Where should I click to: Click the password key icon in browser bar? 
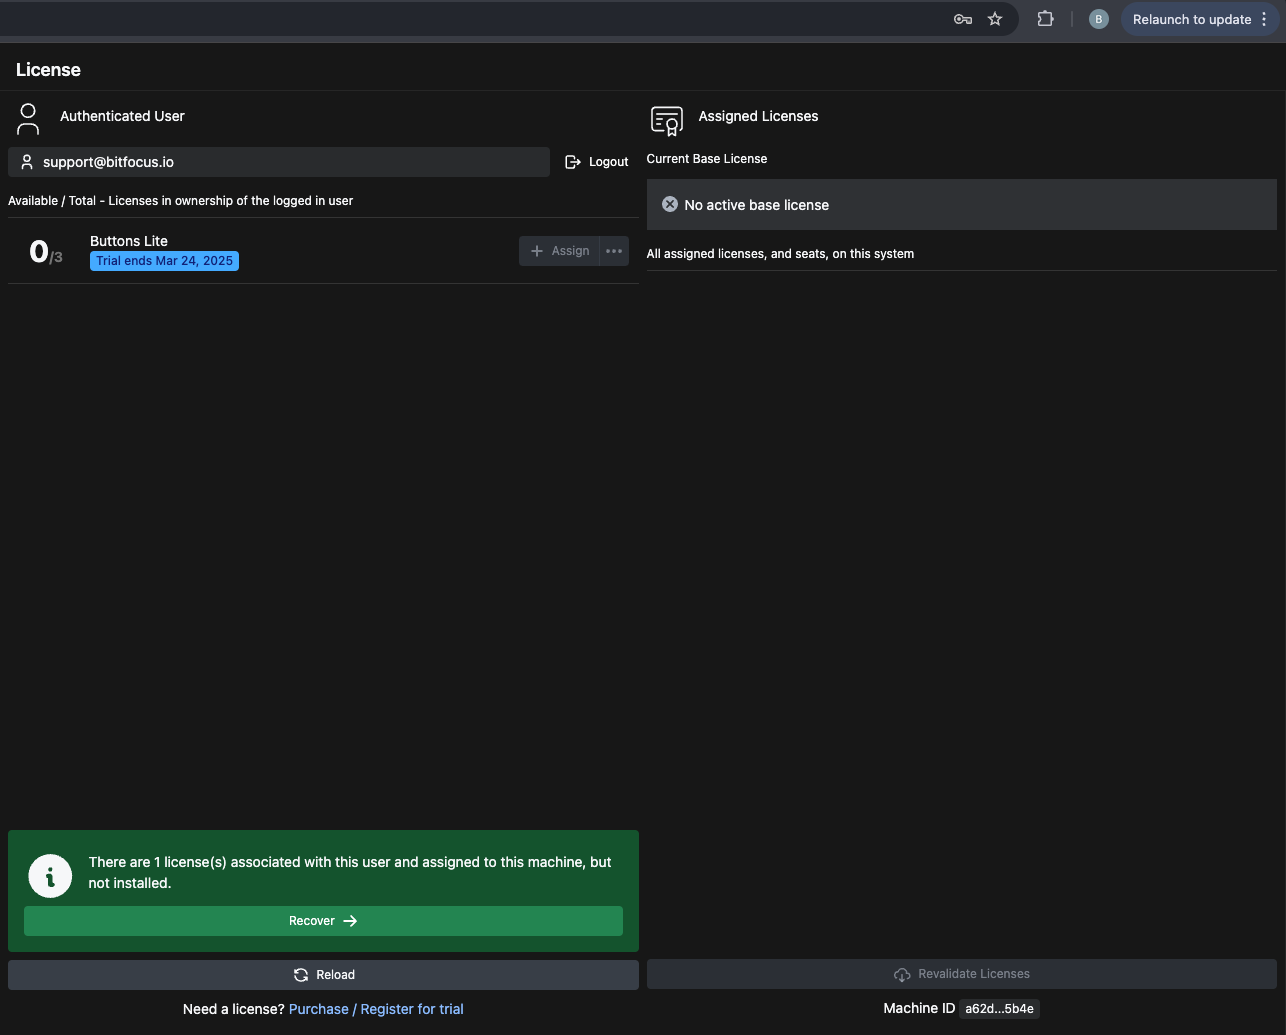point(963,19)
